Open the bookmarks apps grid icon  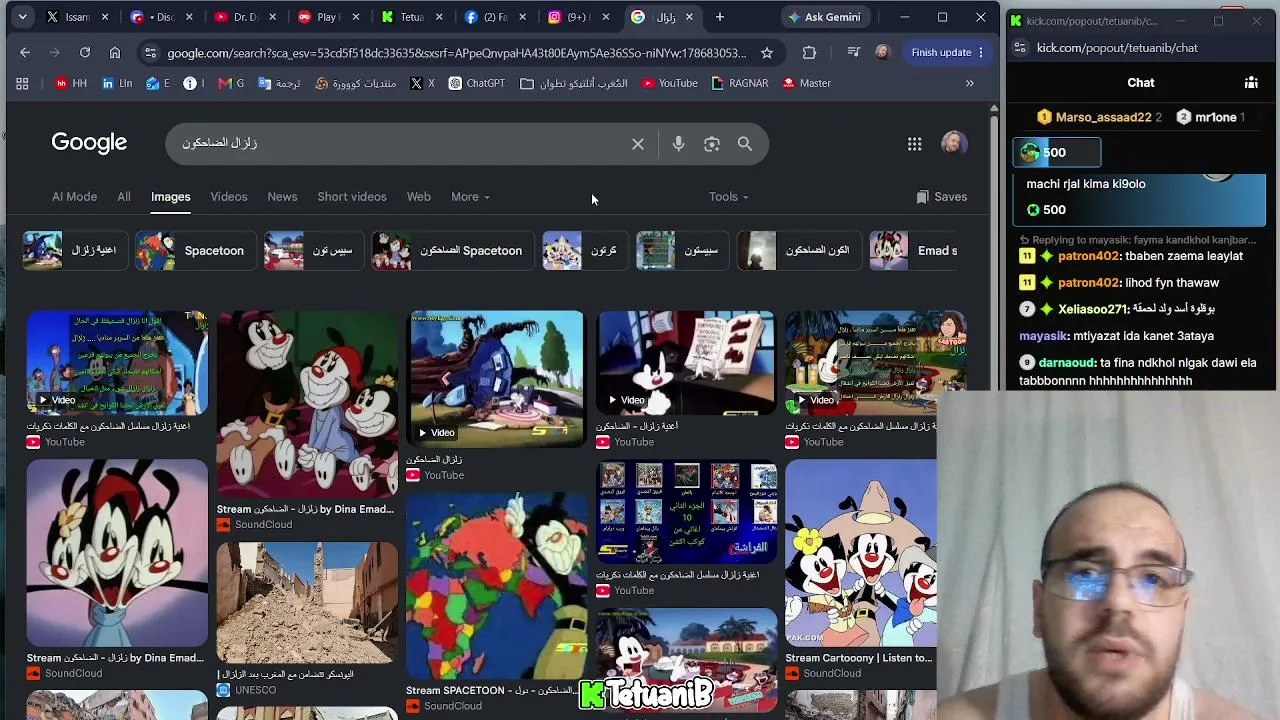(22, 84)
